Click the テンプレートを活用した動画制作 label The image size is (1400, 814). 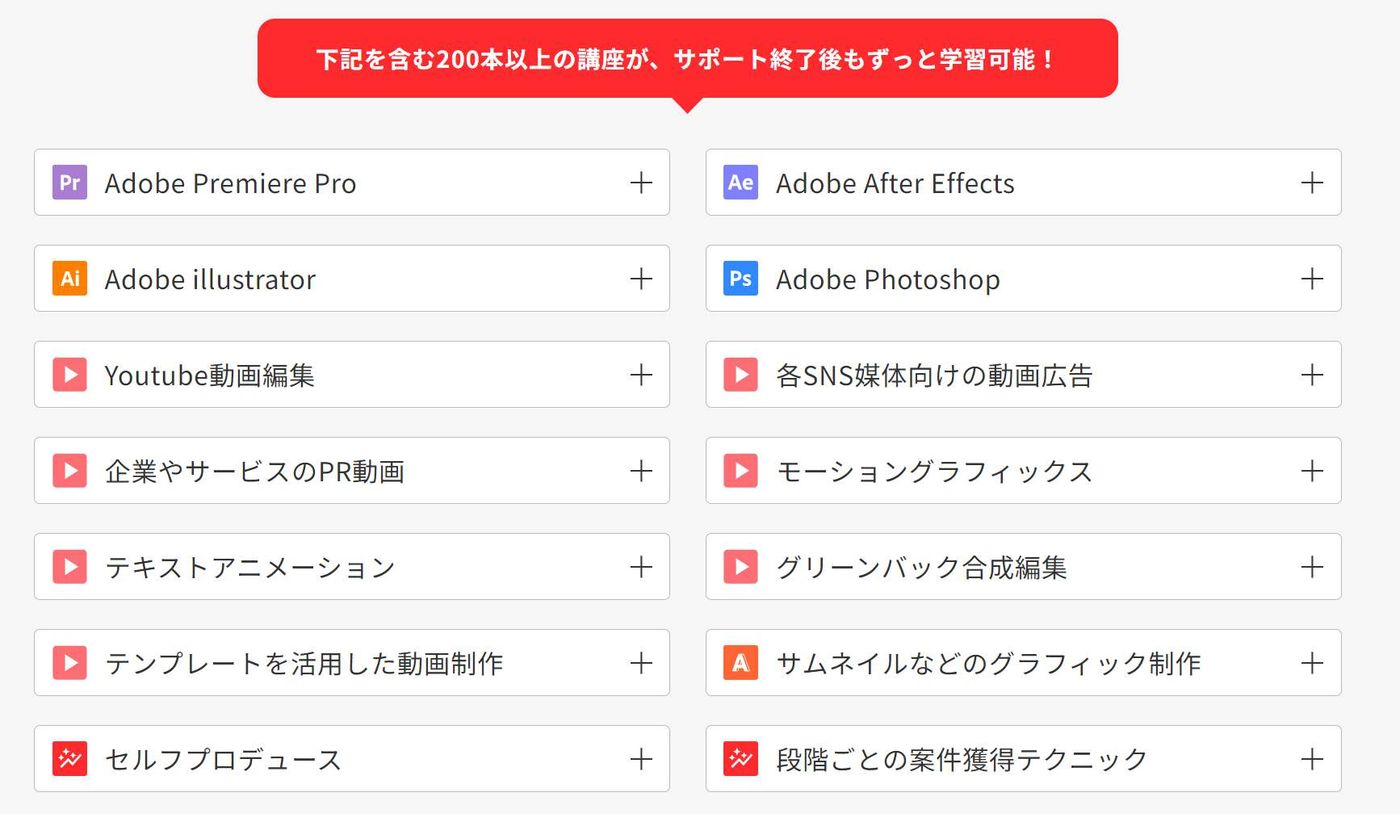coord(304,663)
